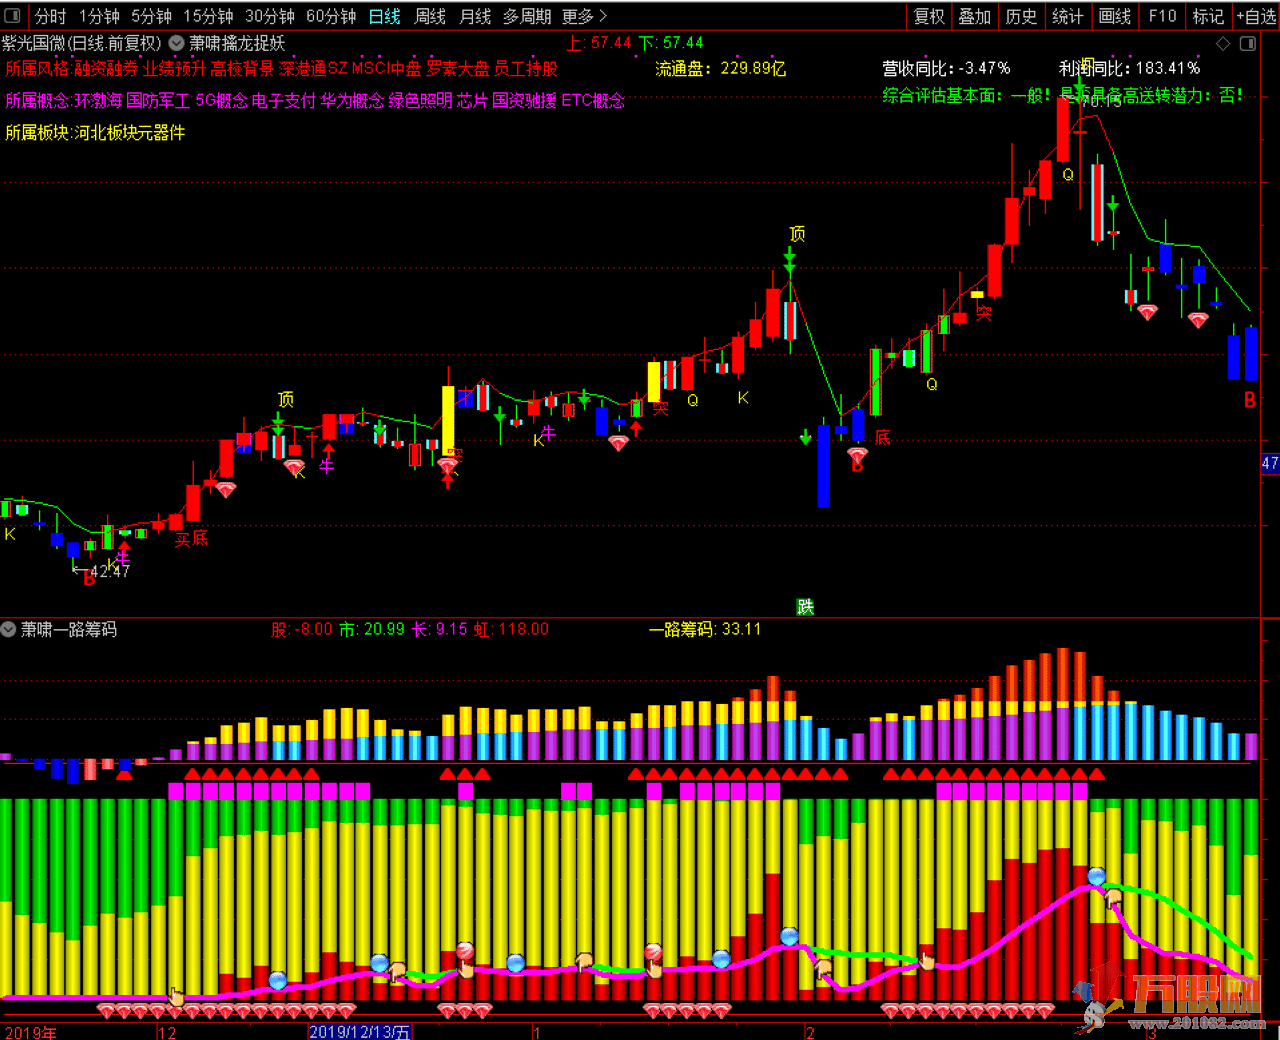Image resolution: width=1280 pixels, height=1040 pixels.
Task: Click the 2019年 label on time axis
Action: click(31, 1032)
